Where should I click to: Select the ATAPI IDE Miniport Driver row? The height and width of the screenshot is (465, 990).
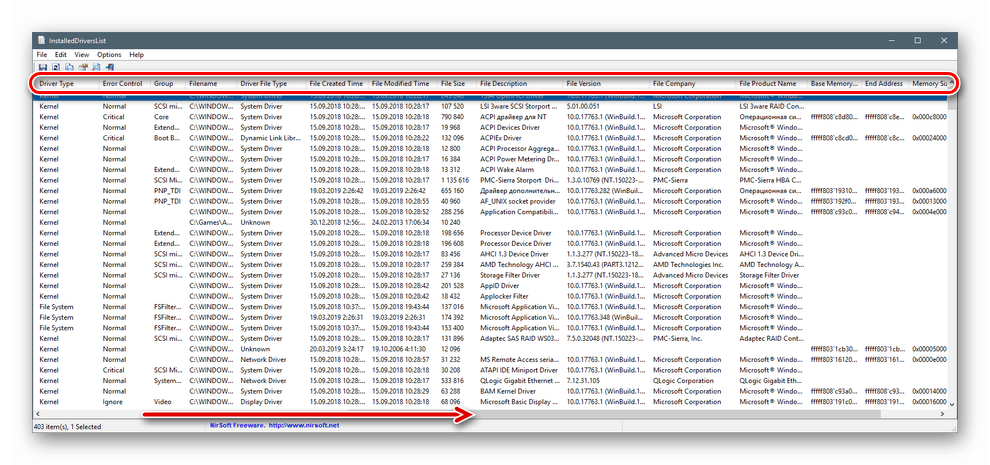tap(491, 370)
